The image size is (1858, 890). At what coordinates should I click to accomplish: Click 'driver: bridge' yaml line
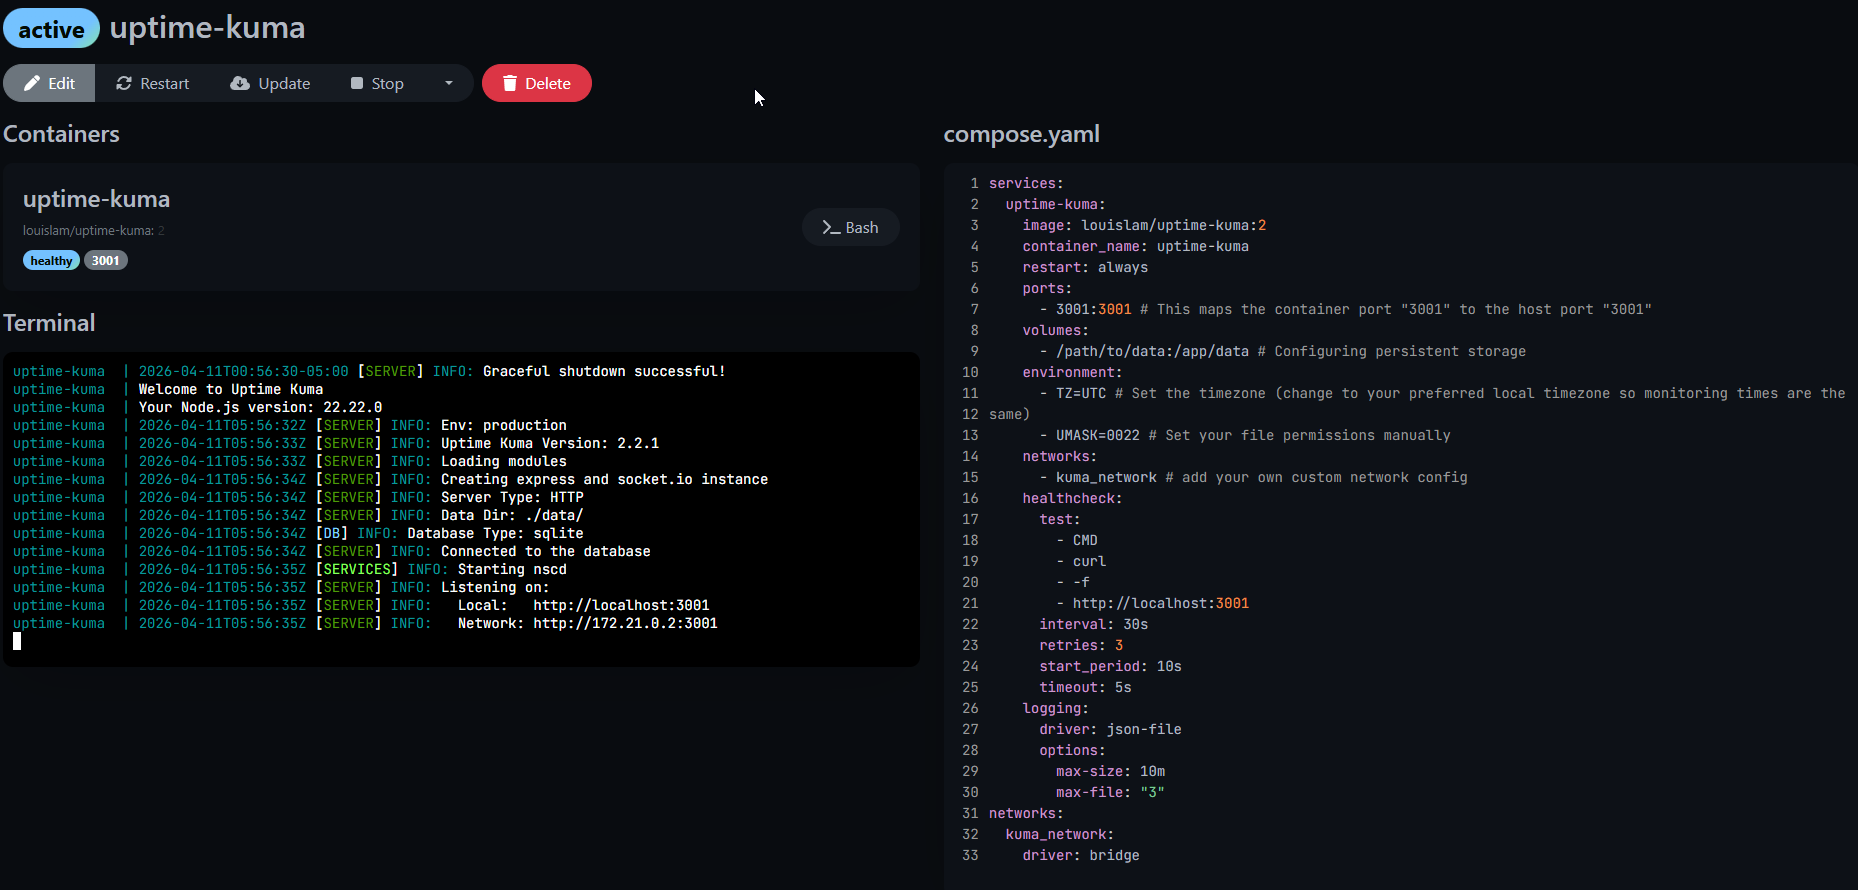[x=1081, y=855]
